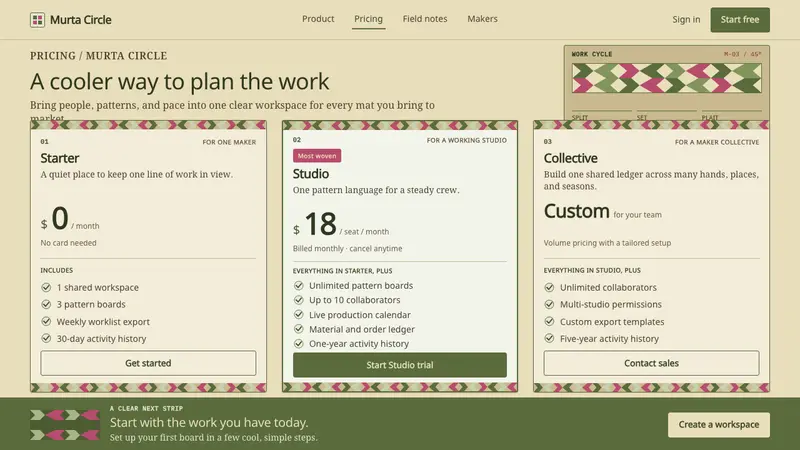Open the Makers nav link
The image size is (800, 450).
click(482, 19)
